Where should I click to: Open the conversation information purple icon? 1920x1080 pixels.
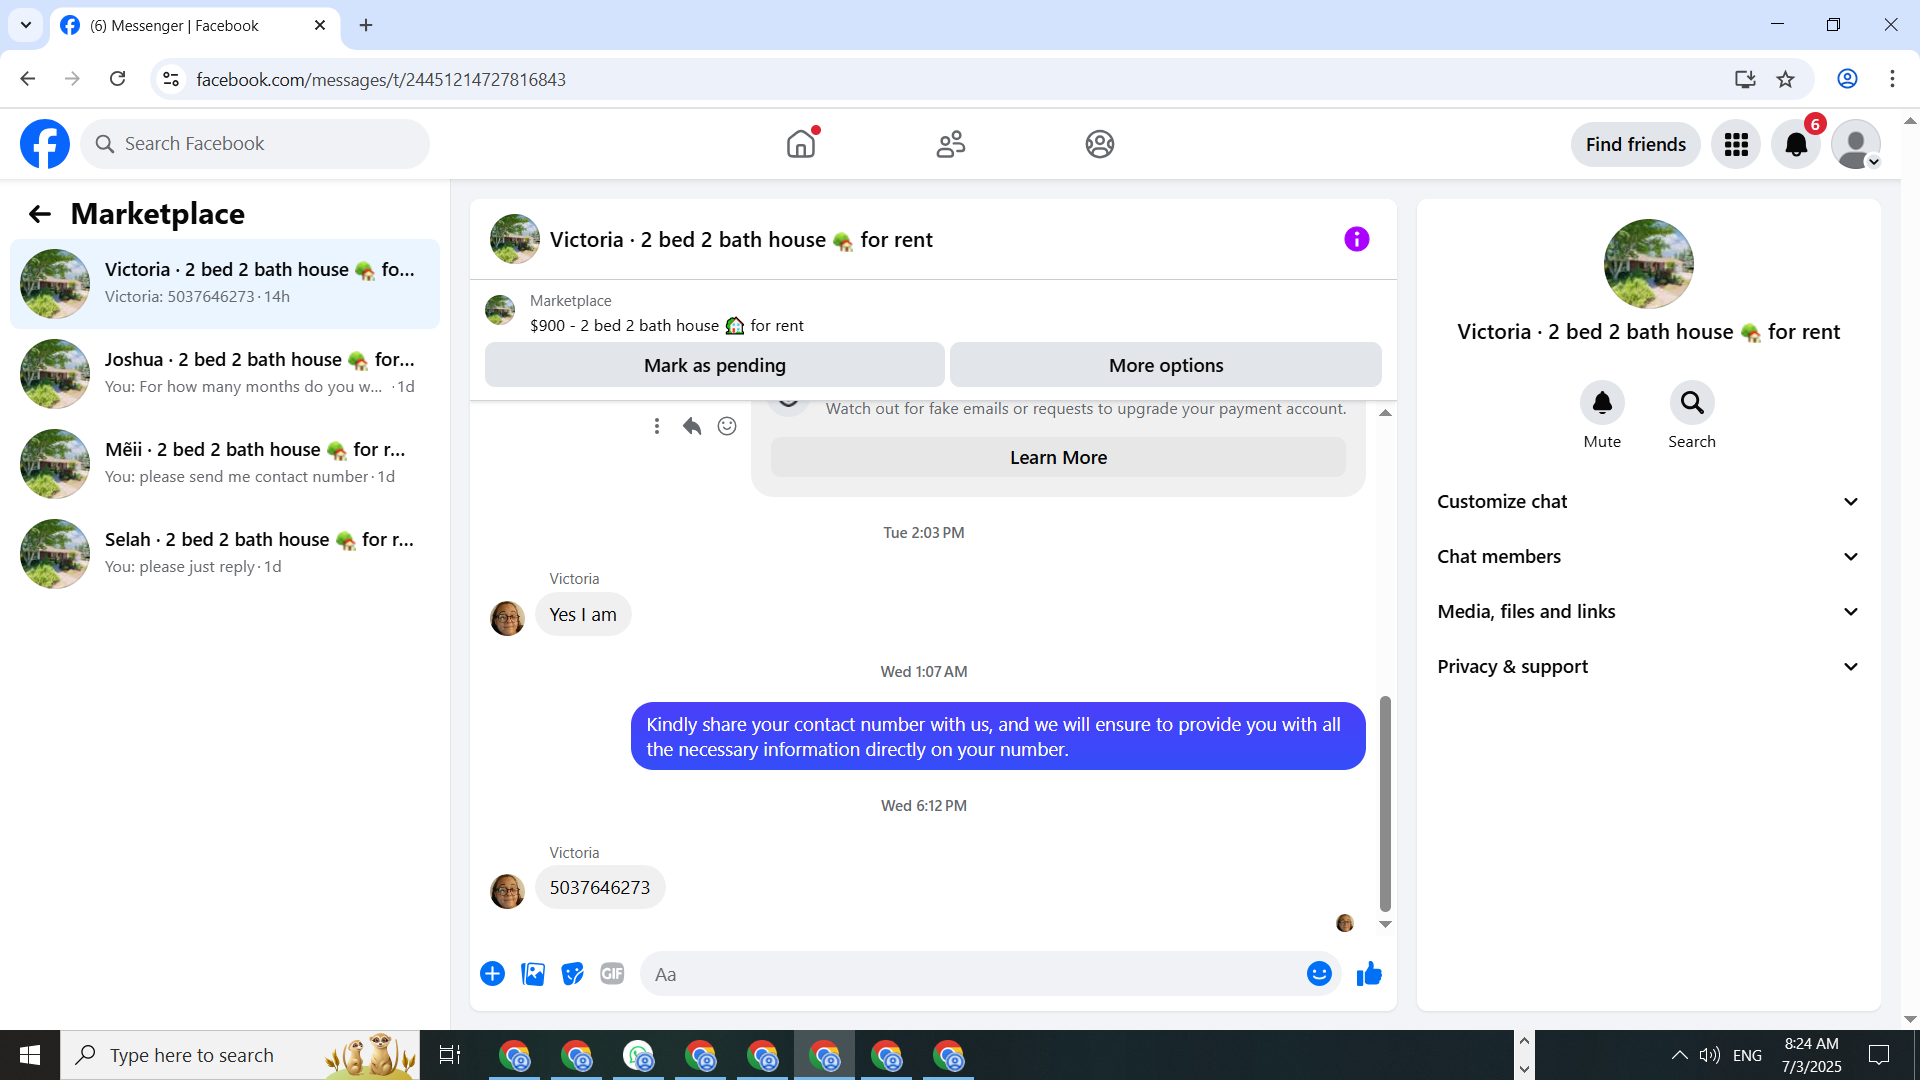click(1356, 239)
